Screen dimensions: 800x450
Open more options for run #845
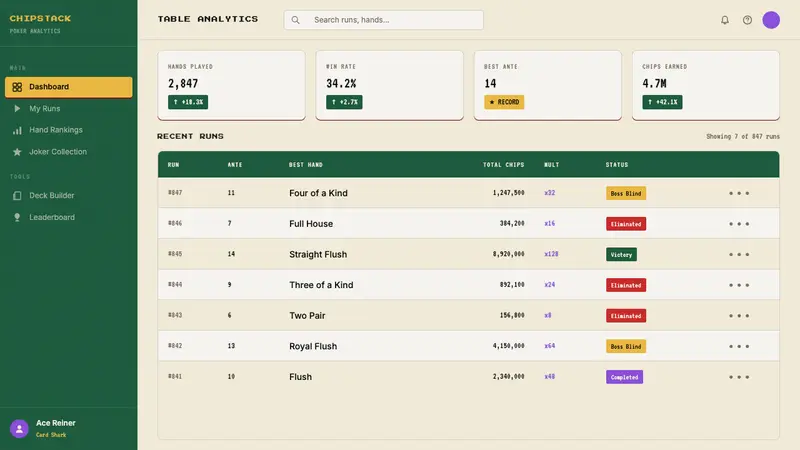(x=739, y=255)
